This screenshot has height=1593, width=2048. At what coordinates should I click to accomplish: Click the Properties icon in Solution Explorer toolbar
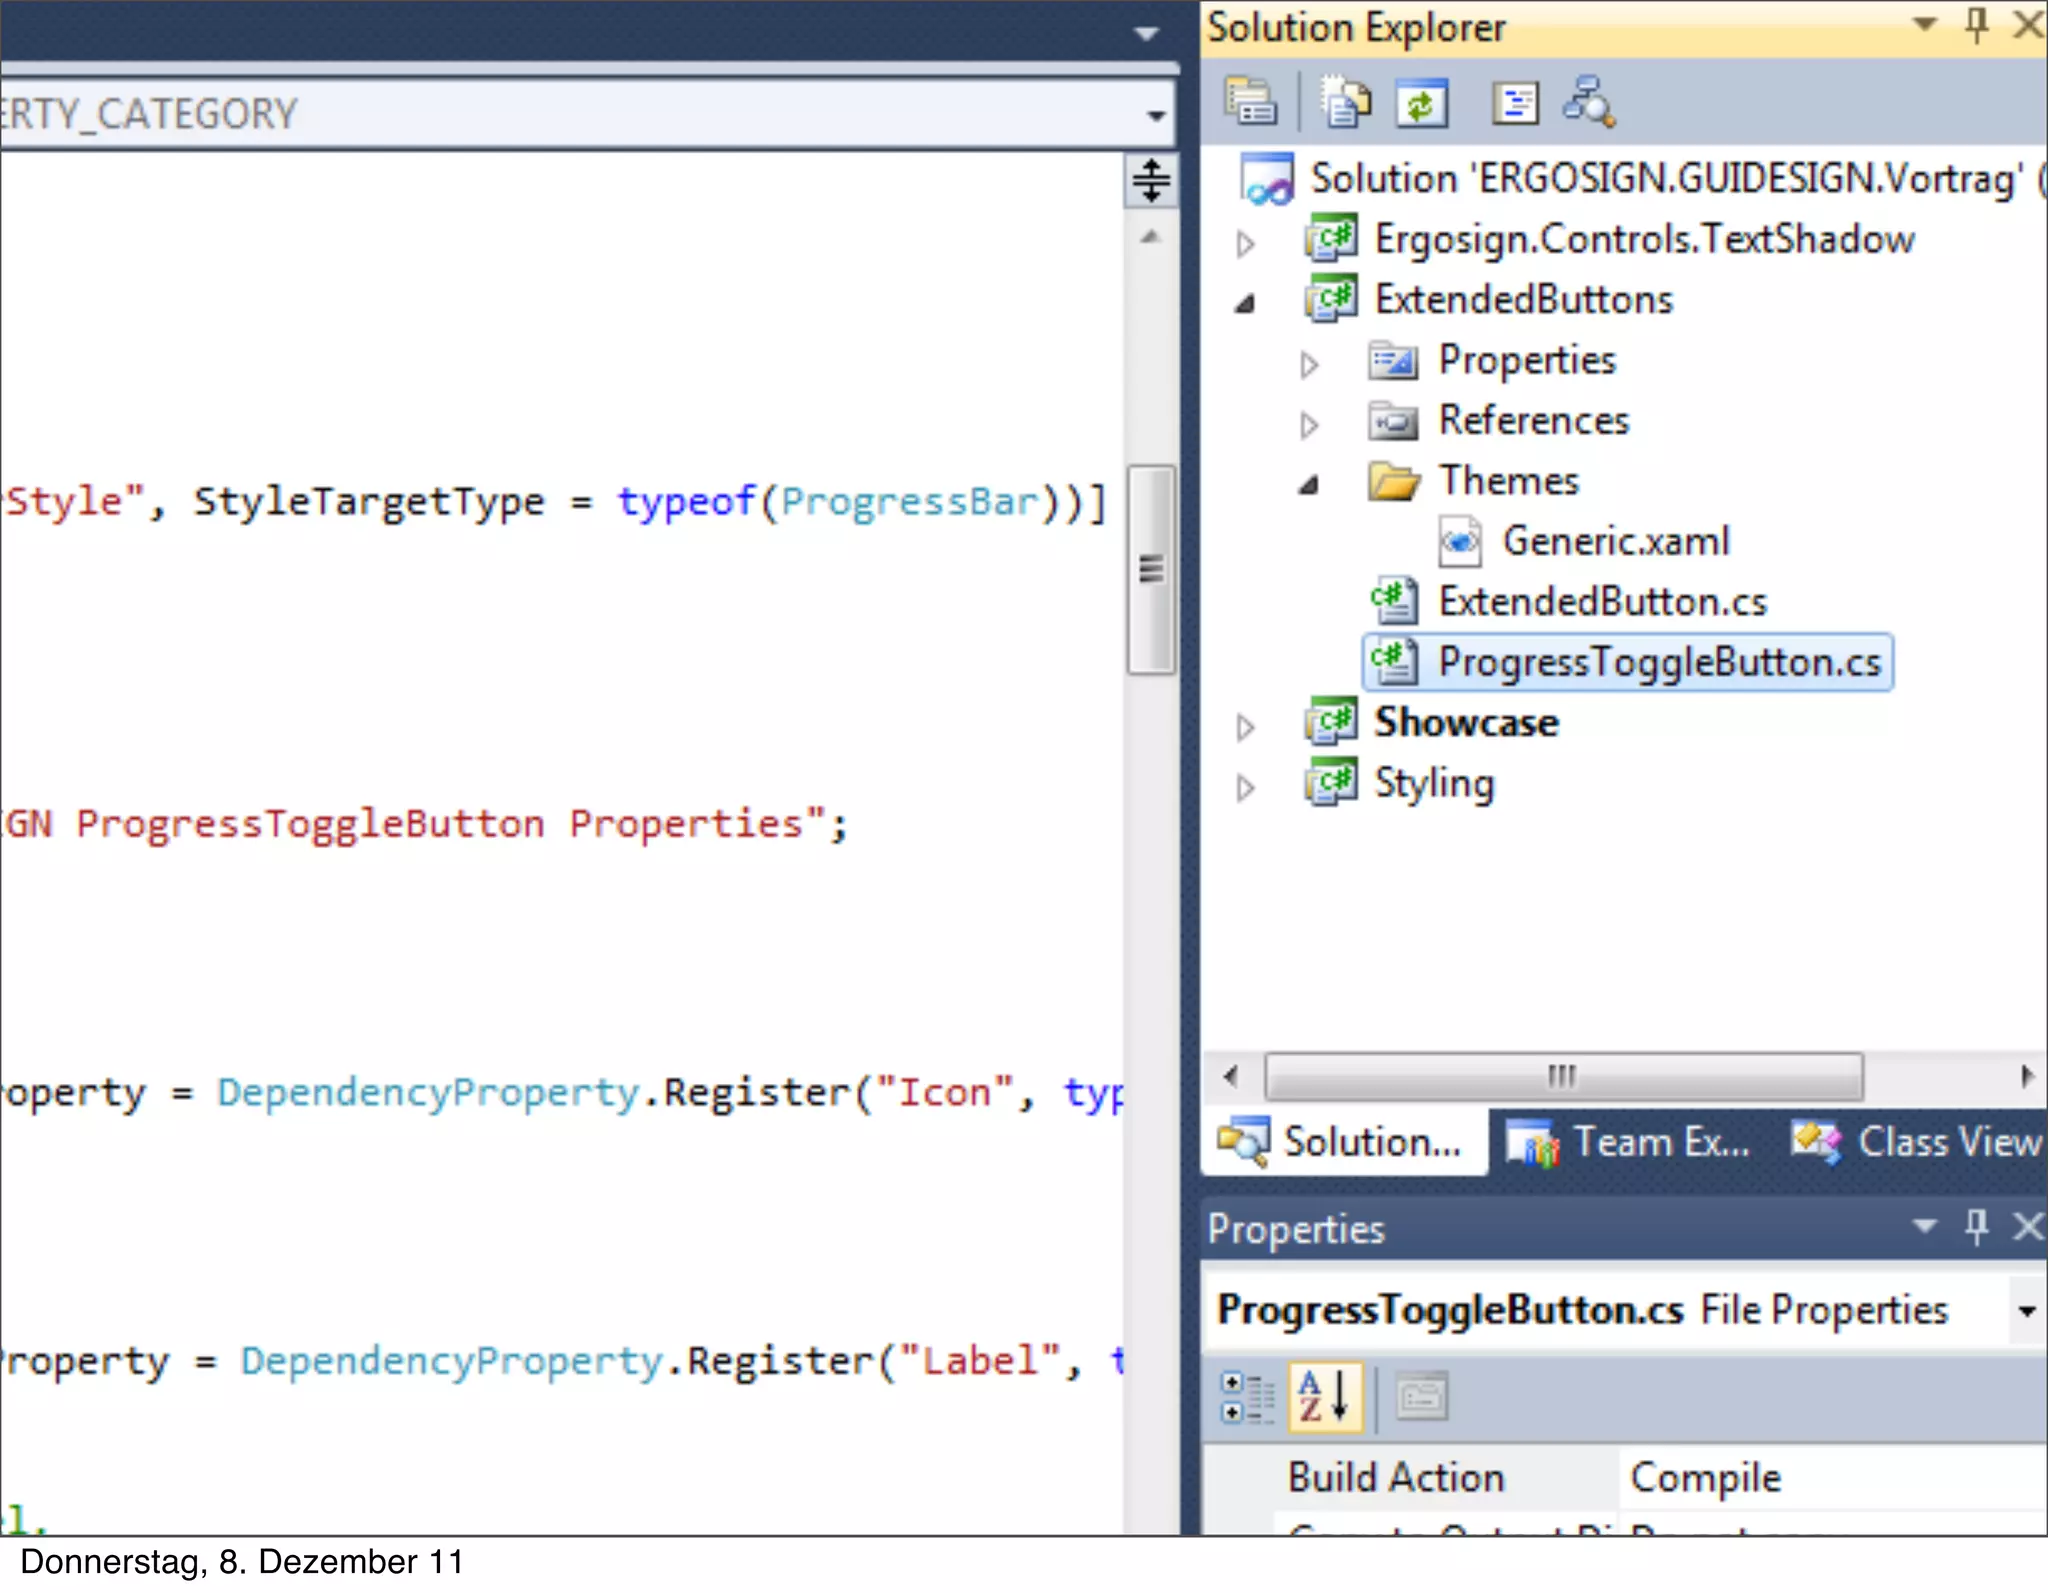tap(1250, 102)
